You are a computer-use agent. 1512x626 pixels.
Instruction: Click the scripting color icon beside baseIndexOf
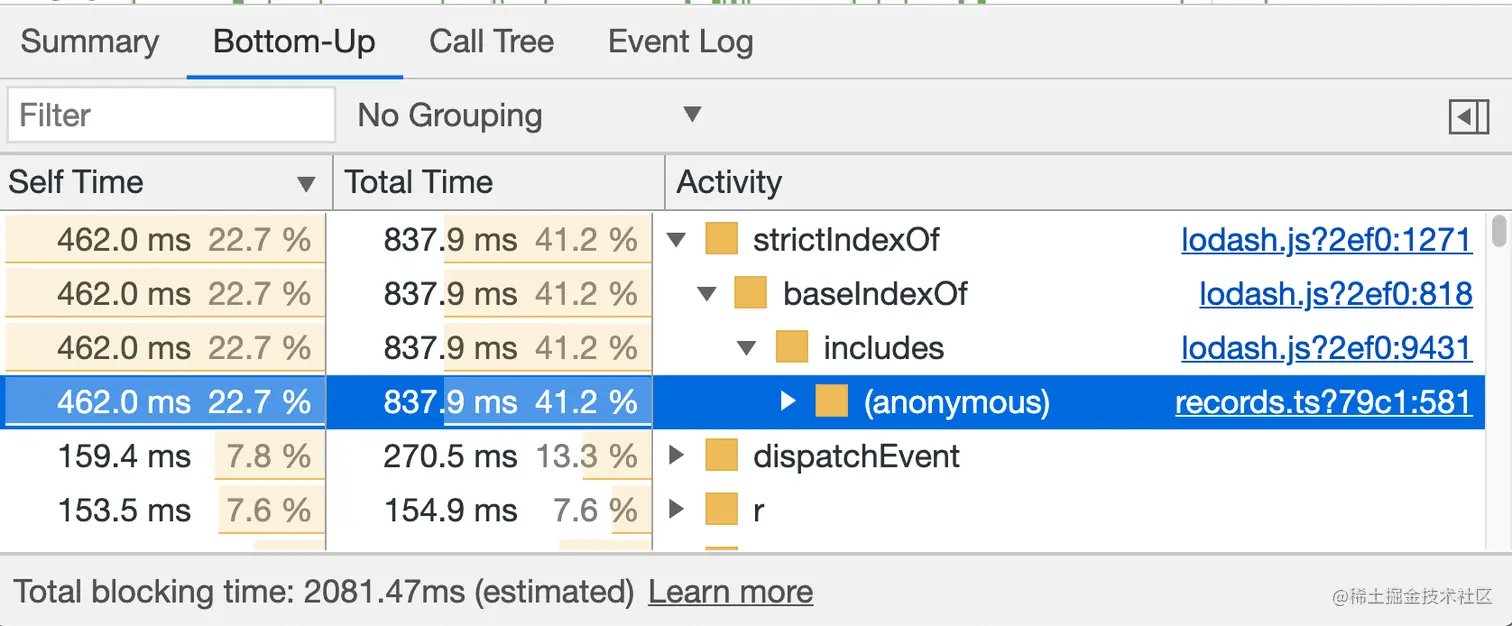point(750,294)
